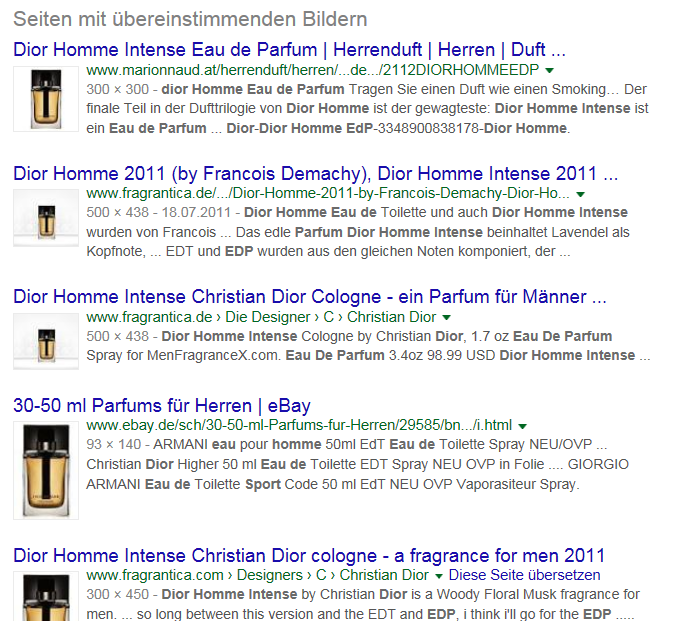Click the www.marionnaud.at green URL text
Viewport: 689px width, 621px height.
click(312, 70)
